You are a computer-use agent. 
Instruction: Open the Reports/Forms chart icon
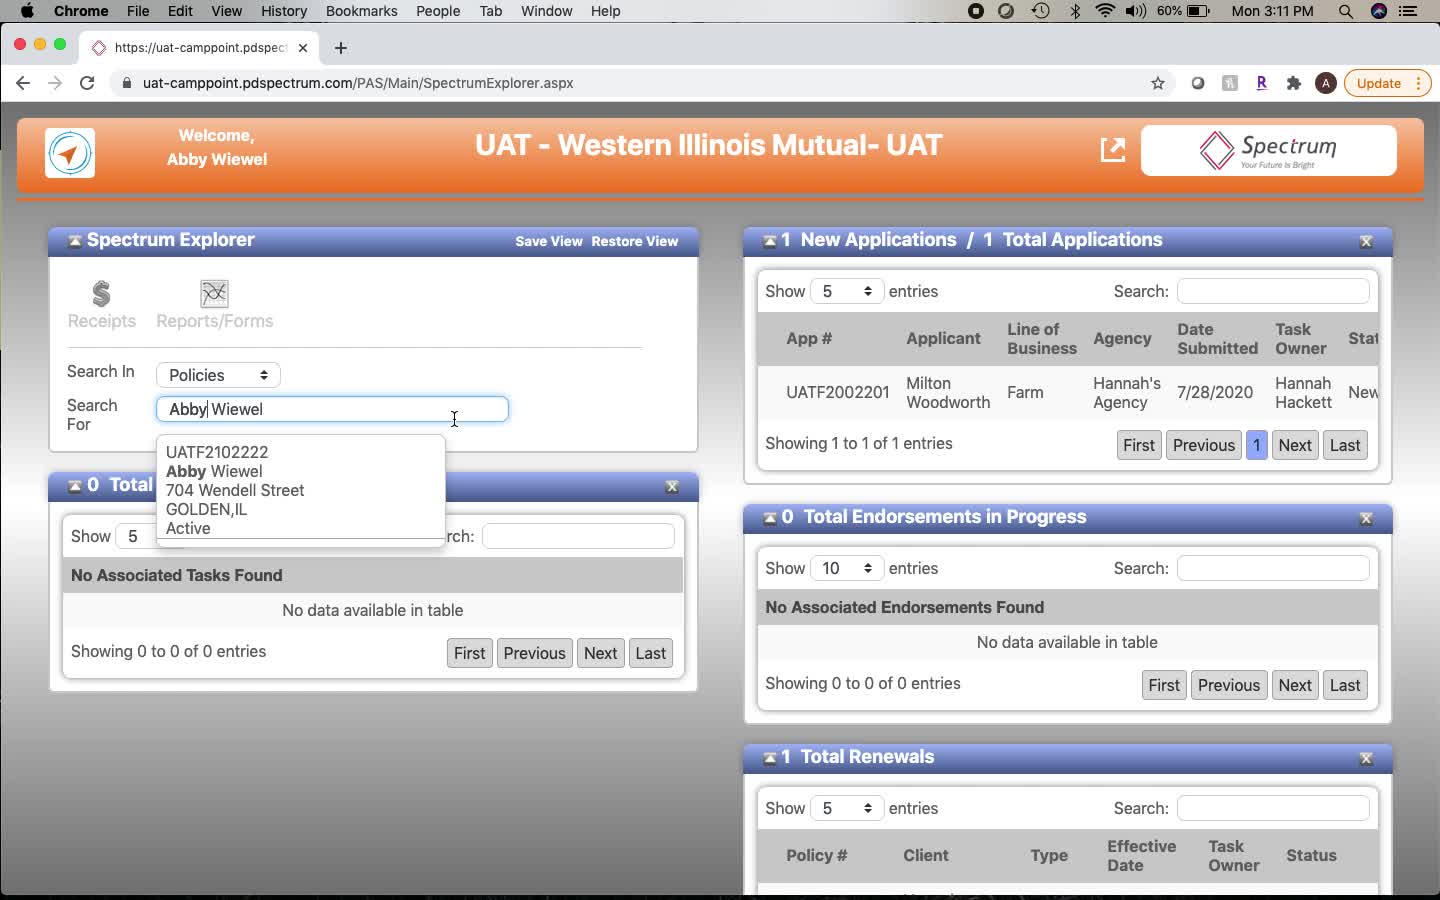pos(214,294)
